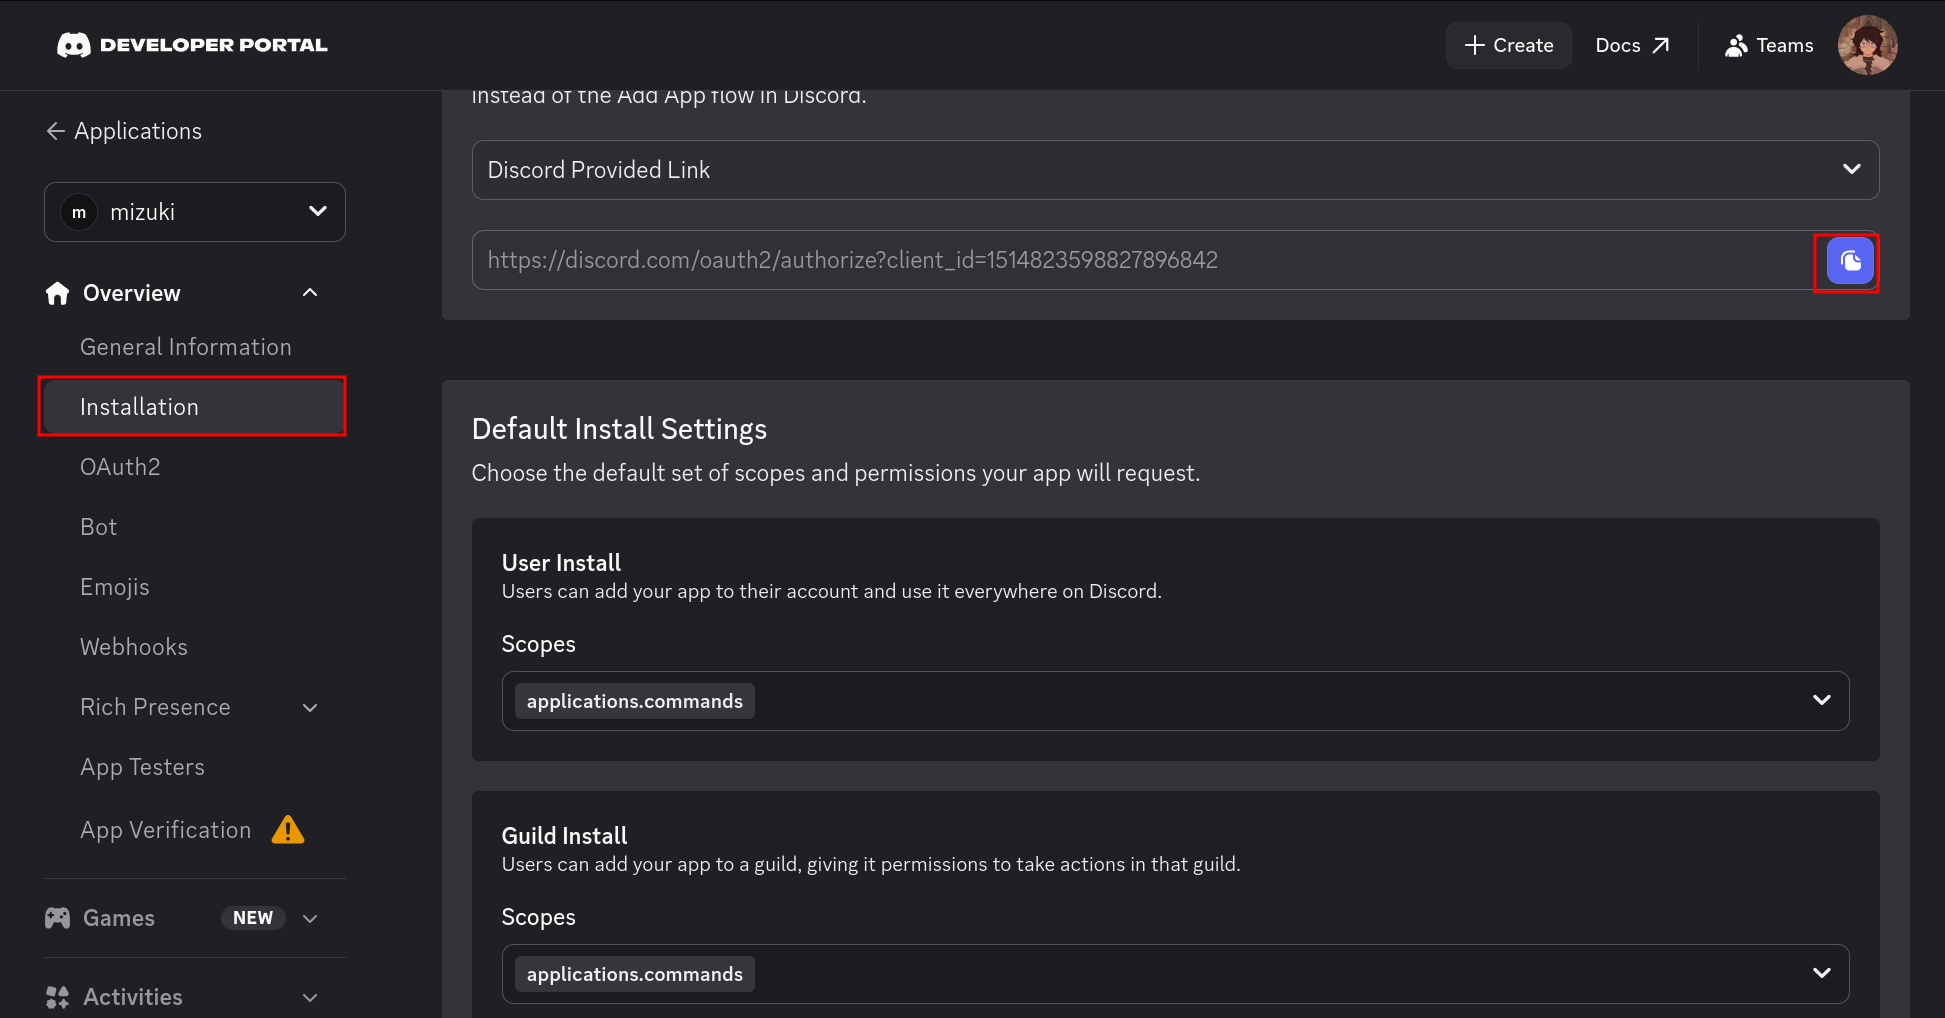
Task: Open the Emojis page
Action: 115,587
